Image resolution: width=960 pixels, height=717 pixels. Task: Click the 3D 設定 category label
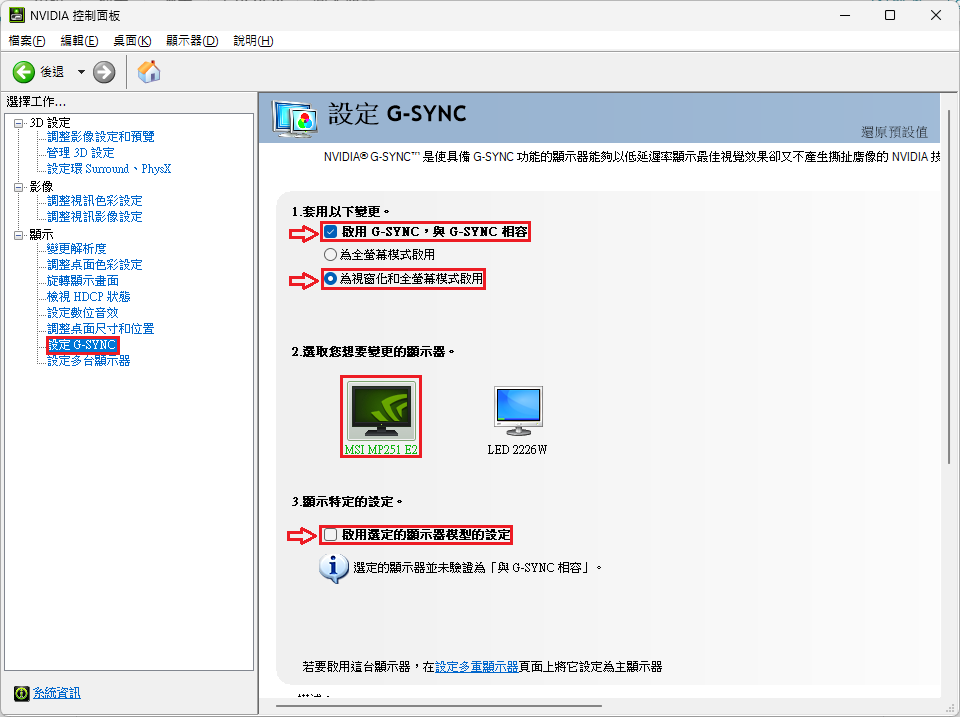click(50, 123)
